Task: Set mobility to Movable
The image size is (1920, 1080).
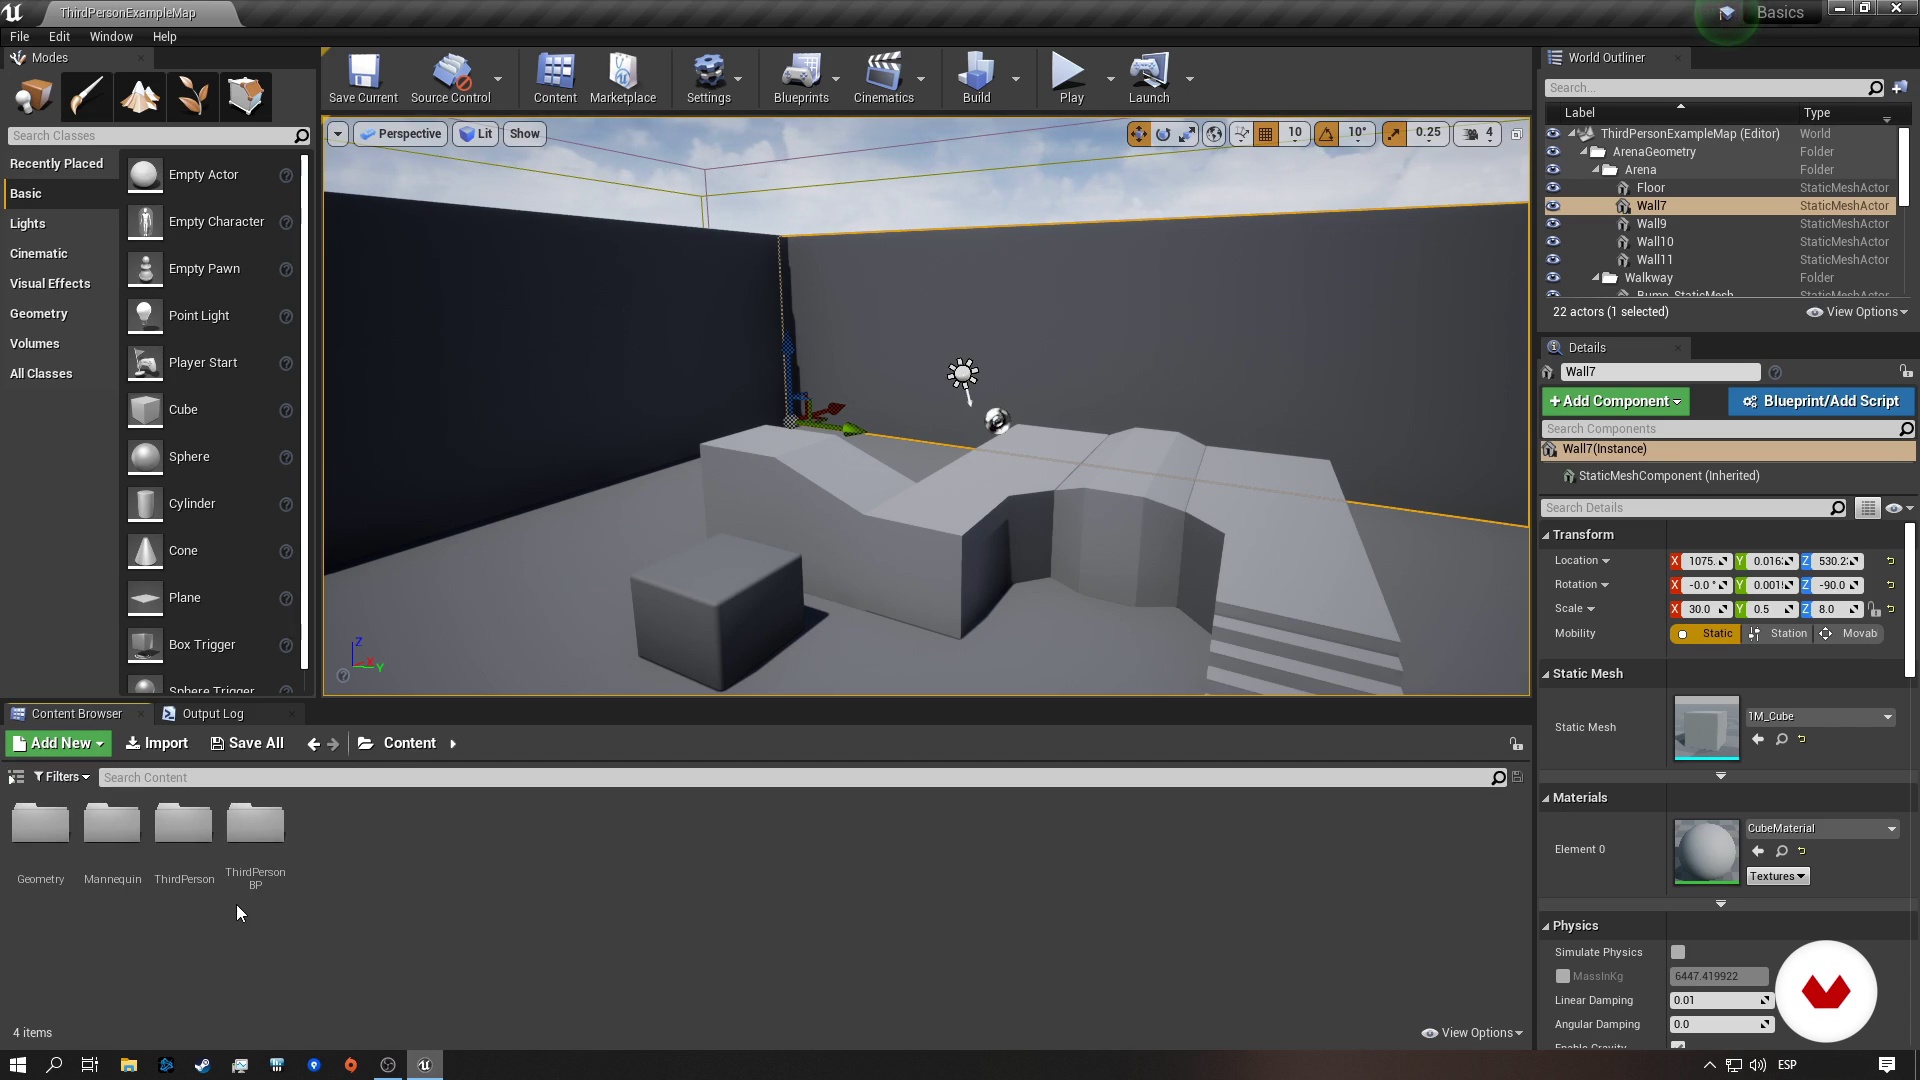Action: [x=1850, y=634]
